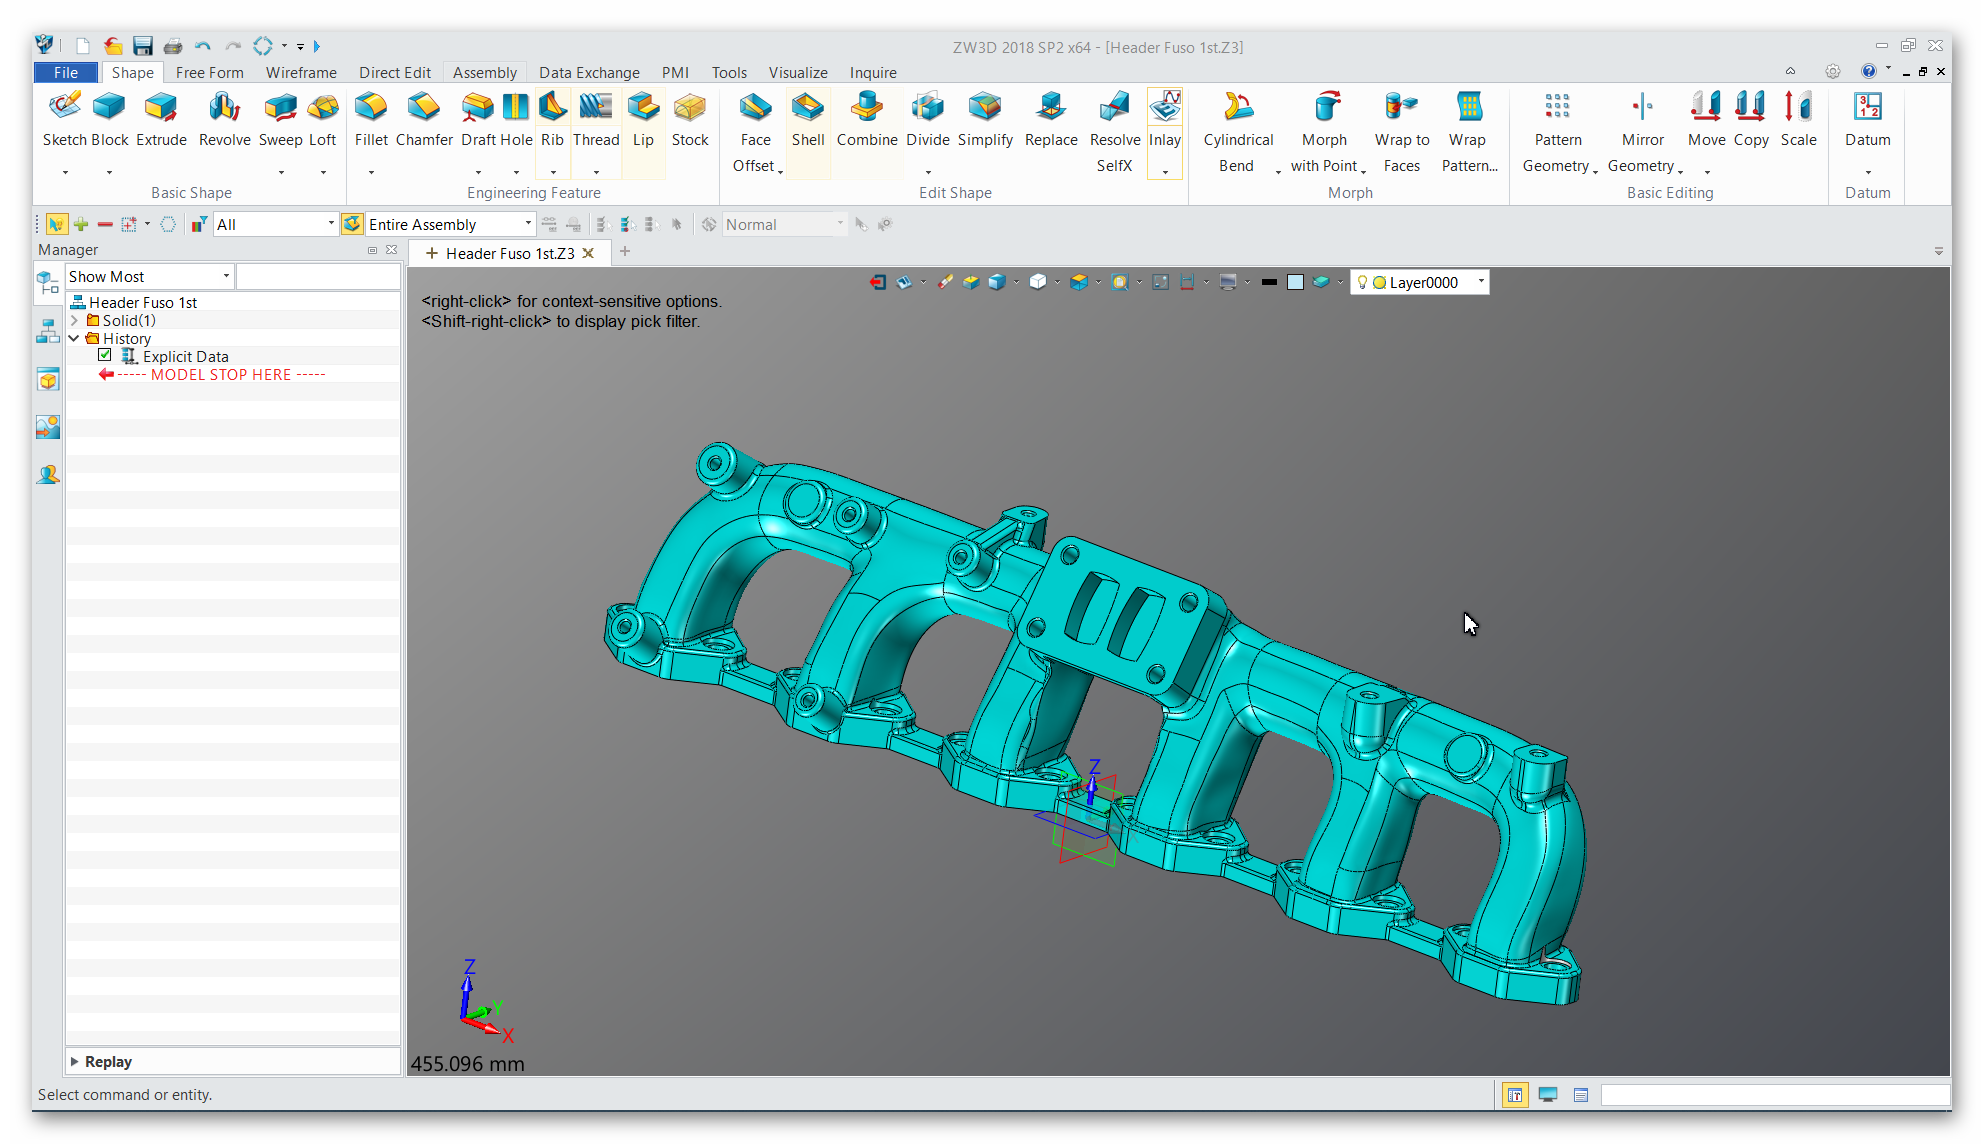
Task: Open the Entire Assembly scope dropdown
Action: 528,224
